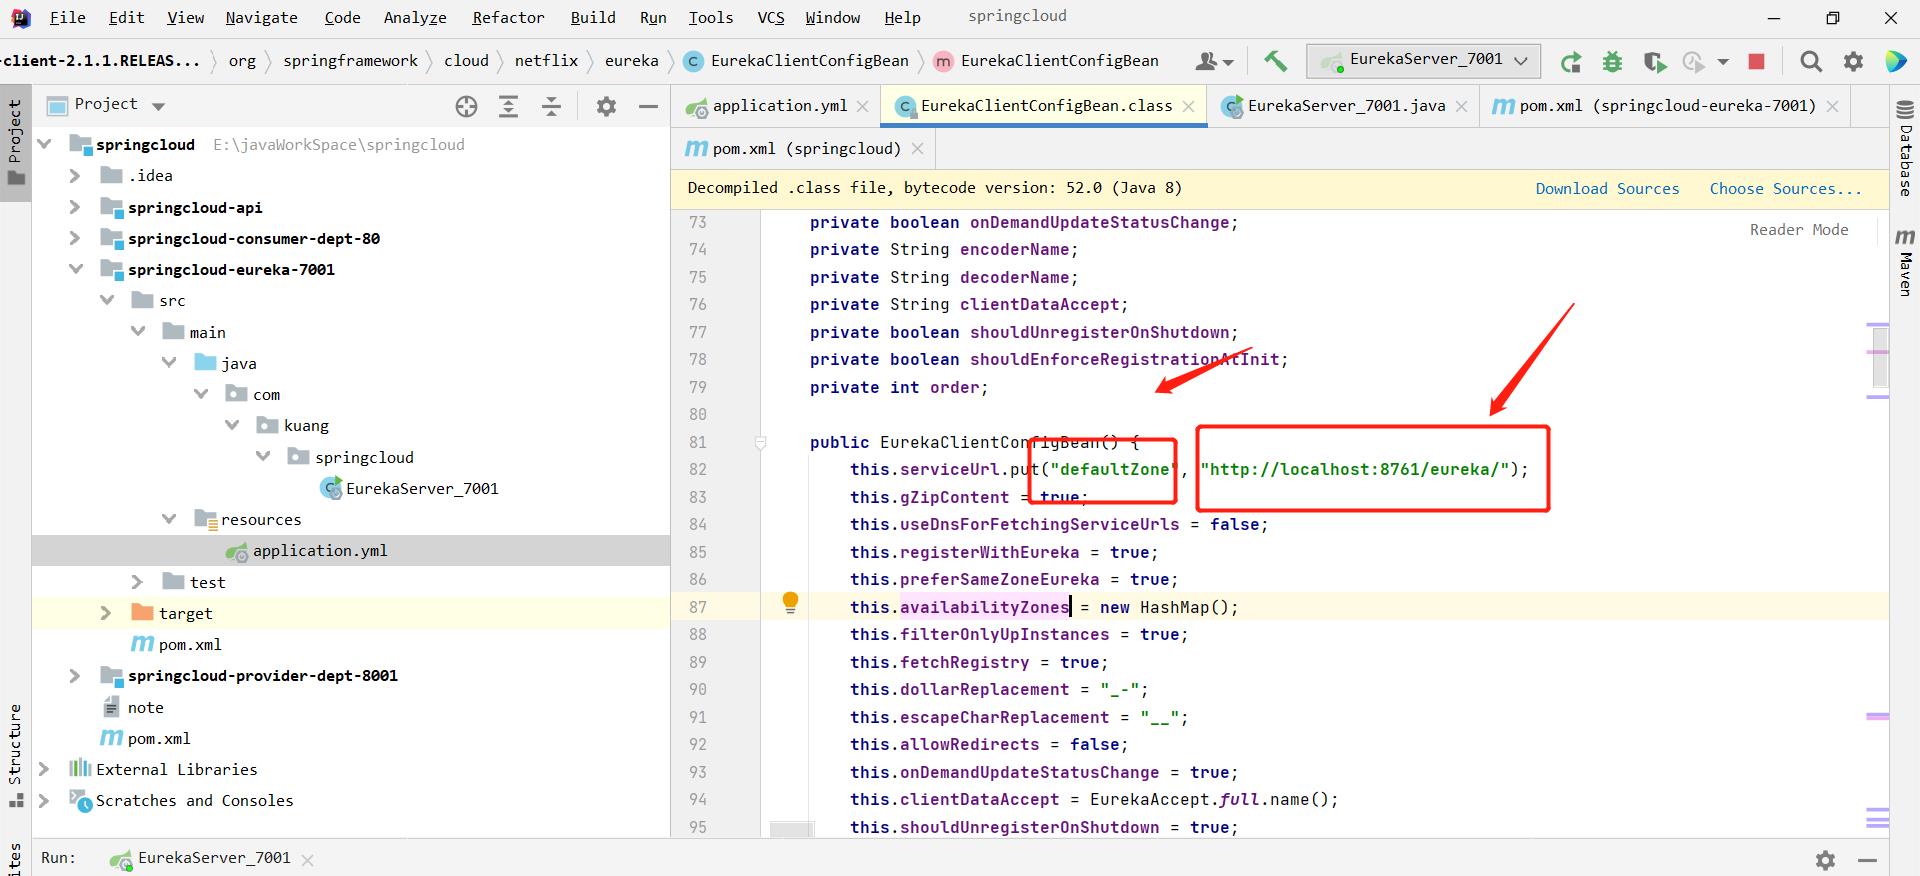This screenshot has width=1920, height=876.
Task: Close the EurekaServer_7001.java tab
Action: (1461, 106)
